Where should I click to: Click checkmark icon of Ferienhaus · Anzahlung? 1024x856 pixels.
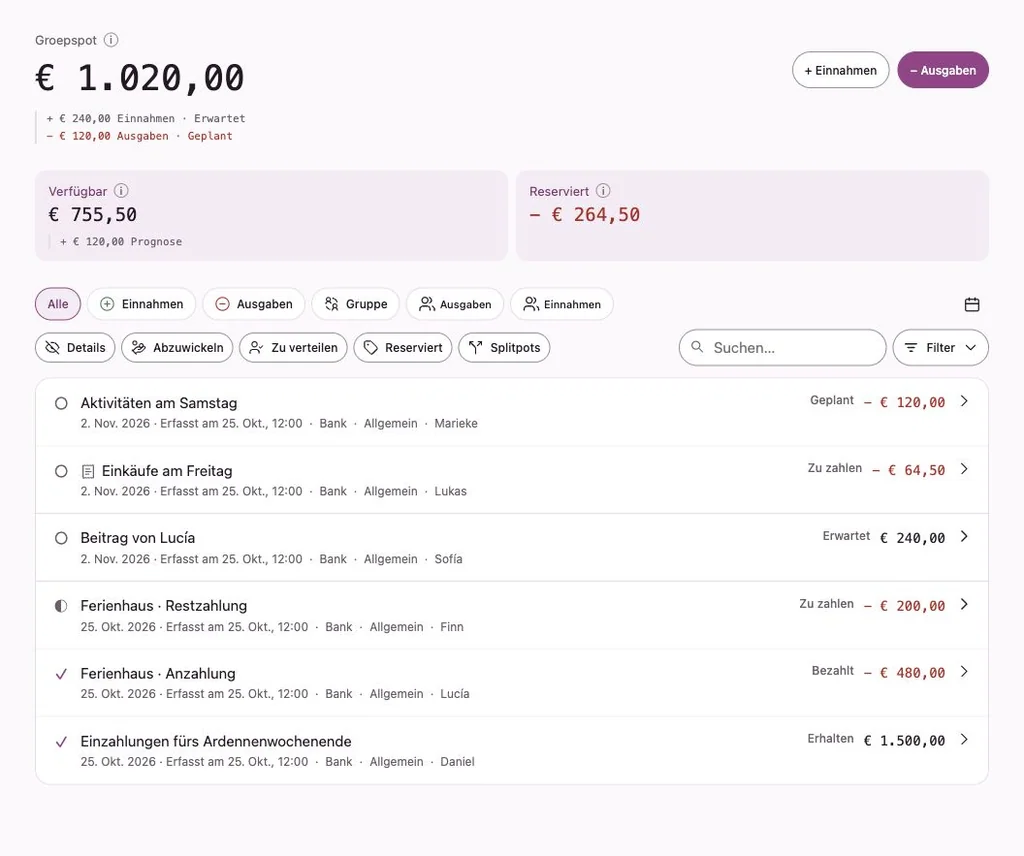click(61, 674)
